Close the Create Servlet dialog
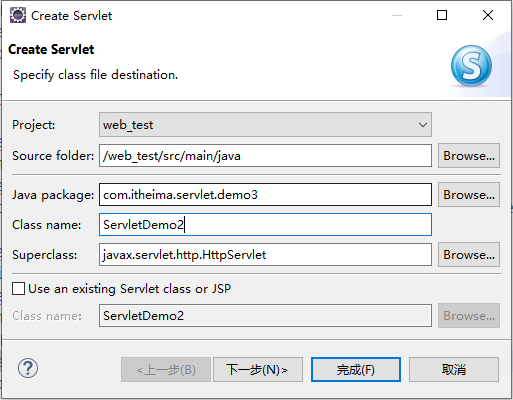This screenshot has height=400, width=513. point(488,15)
